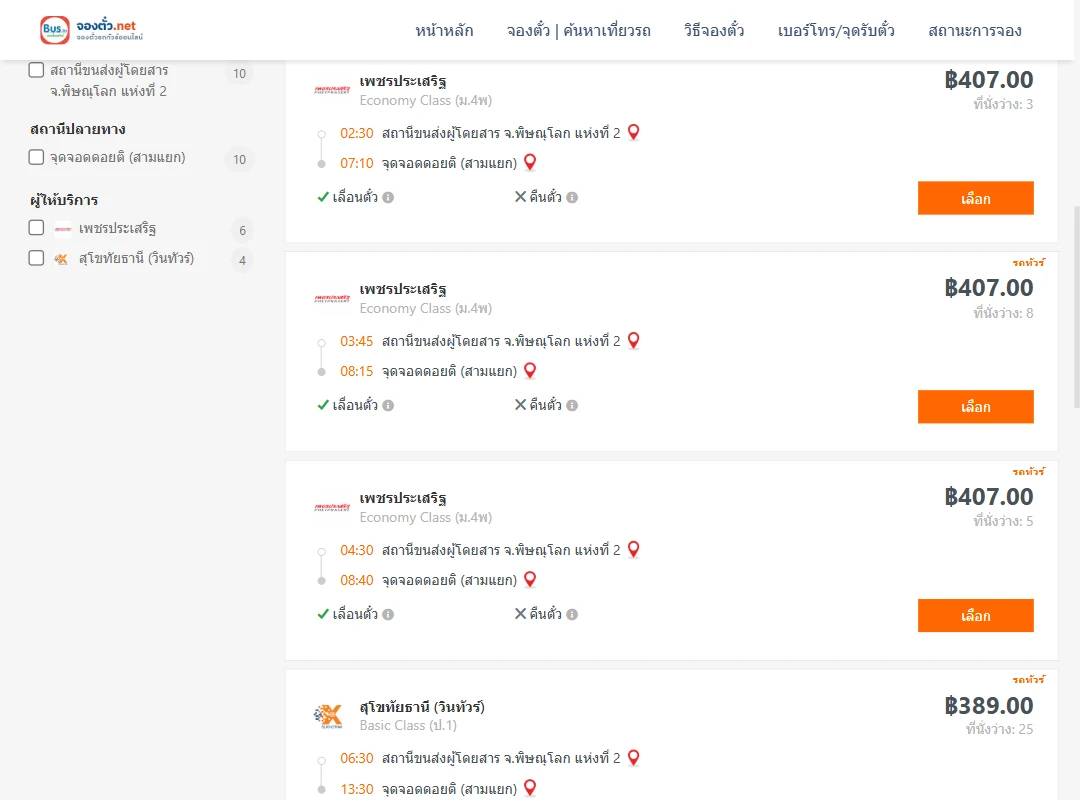Go to the วิธีจองตั๋ว menu page

pos(714,30)
